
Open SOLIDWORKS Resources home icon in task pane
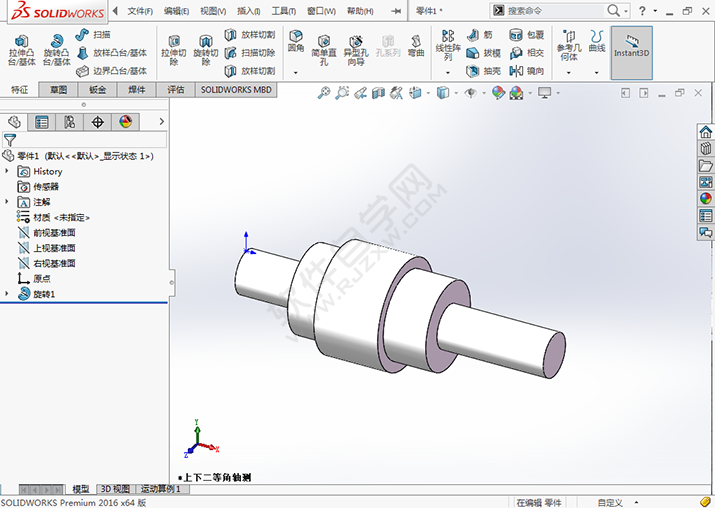pos(705,132)
